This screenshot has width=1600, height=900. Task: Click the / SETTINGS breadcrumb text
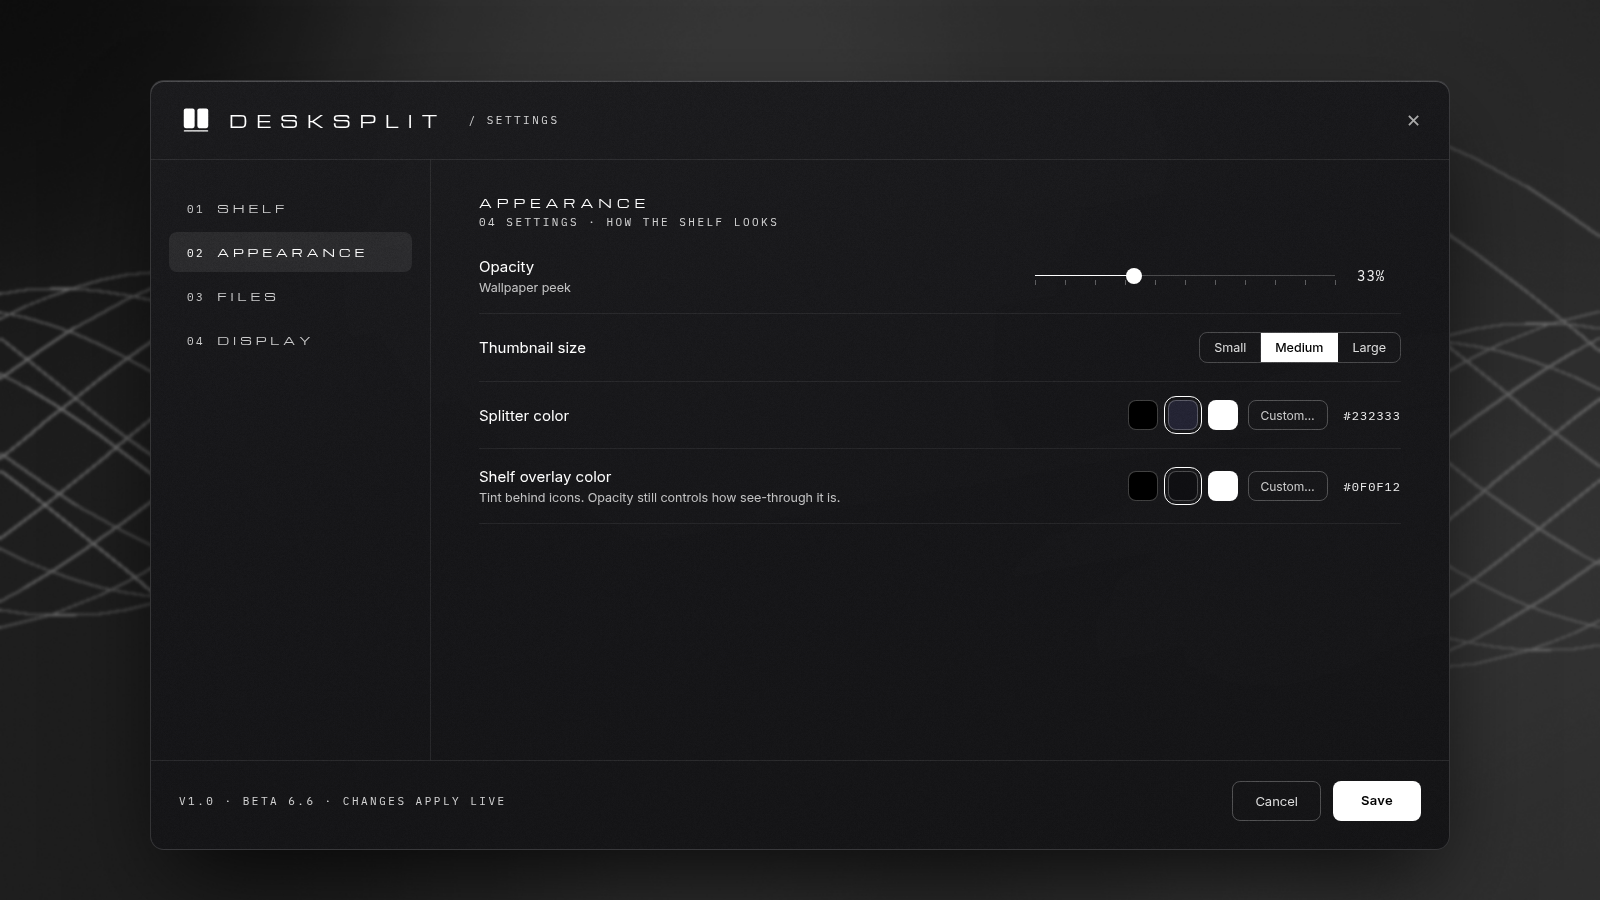pyautogui.click(x=514, y=120)
